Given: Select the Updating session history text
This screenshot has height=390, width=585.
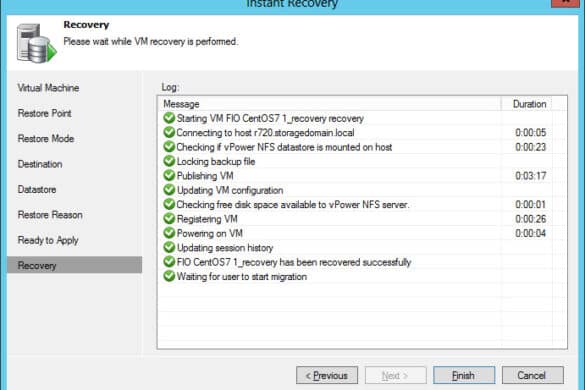Looking at the screenshot, I should (225, 248).
